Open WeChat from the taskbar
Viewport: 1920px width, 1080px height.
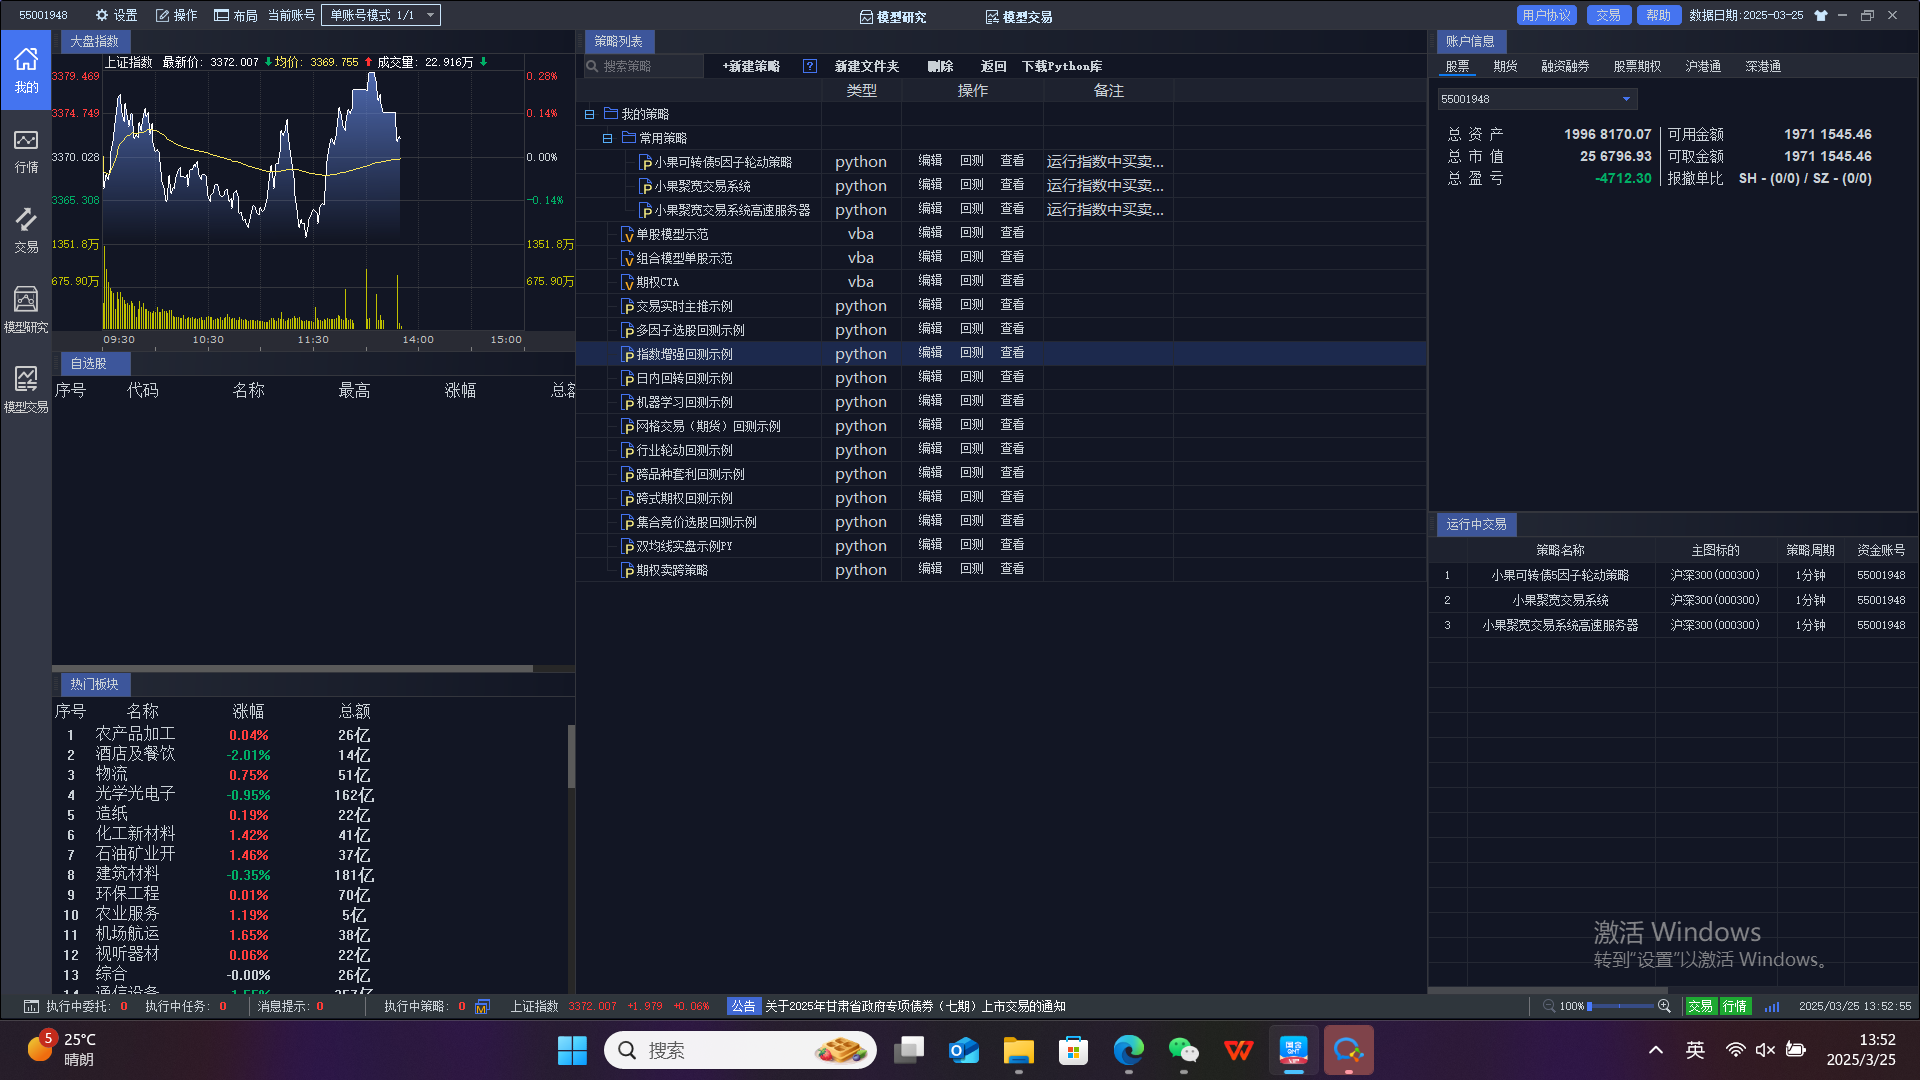click(1183, 1050)
